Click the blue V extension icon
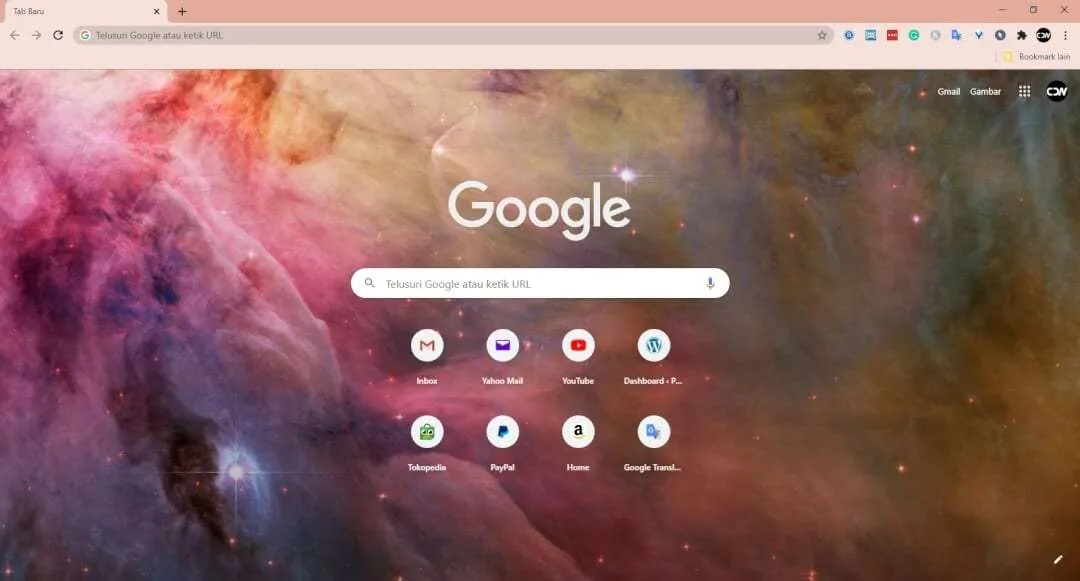Screen dimensions: 1080x581 [979, 35]
